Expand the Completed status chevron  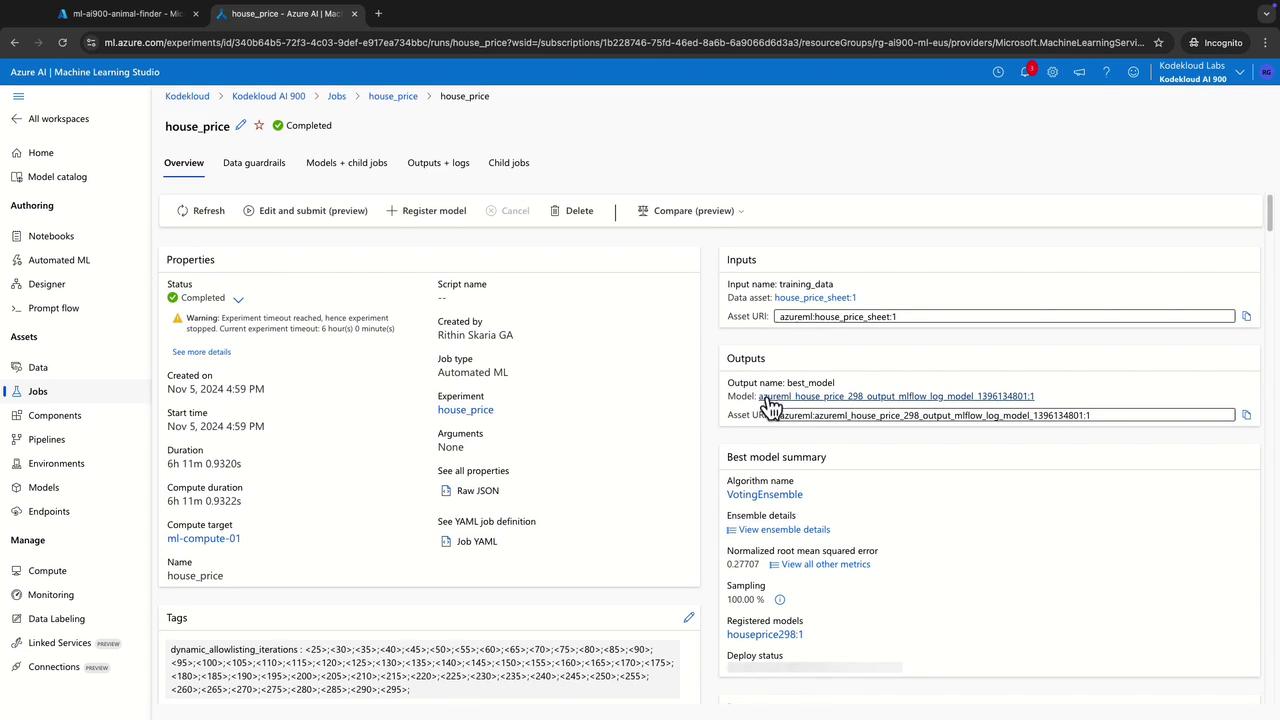click(238, 299)
